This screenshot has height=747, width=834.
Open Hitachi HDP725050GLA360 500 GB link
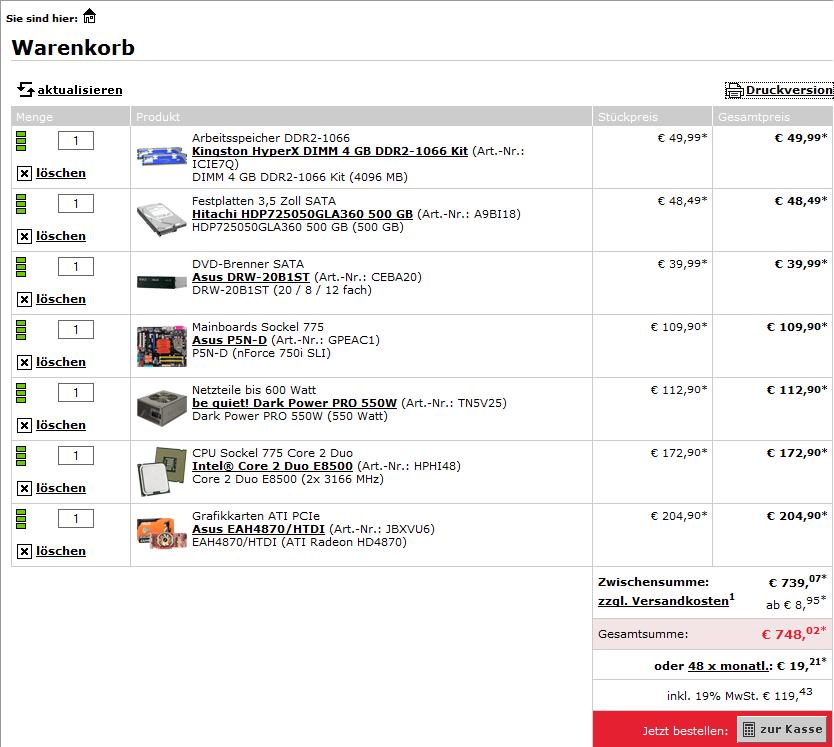(302, 214)
